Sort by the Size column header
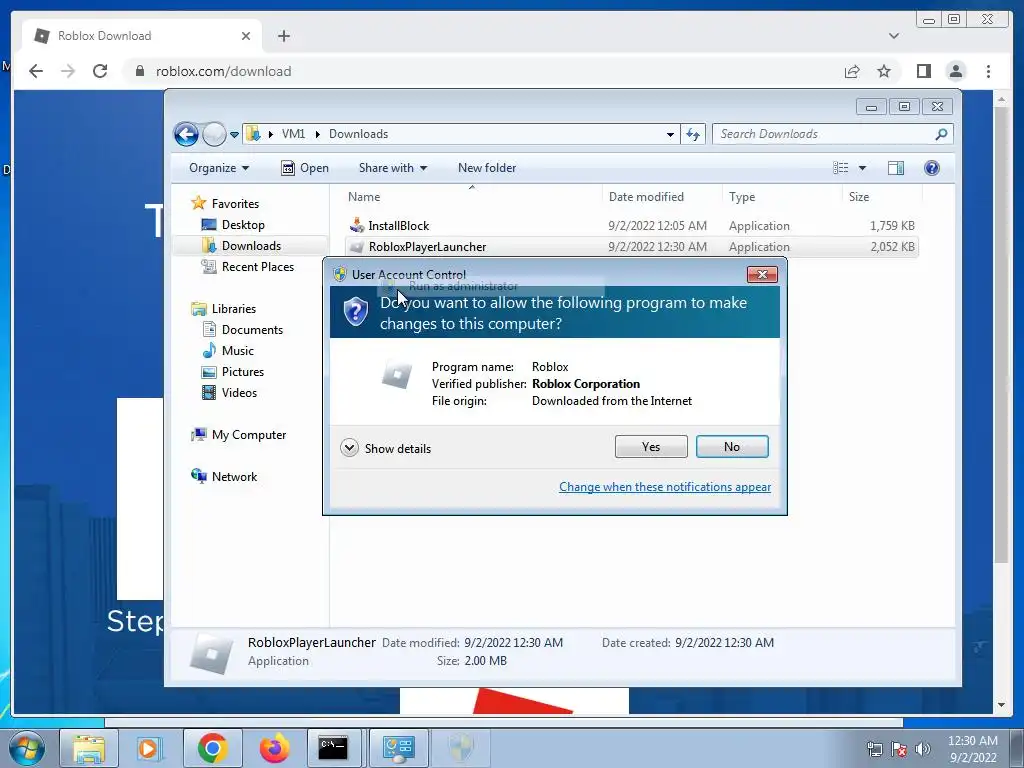The width and height of the screenshot is (1024, 768). click(859, 197)
